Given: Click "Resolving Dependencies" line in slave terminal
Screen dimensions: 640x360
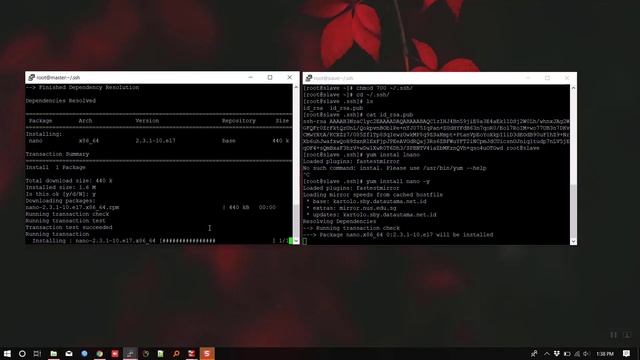Looking at the screenshot, I should tap(340, 221).
